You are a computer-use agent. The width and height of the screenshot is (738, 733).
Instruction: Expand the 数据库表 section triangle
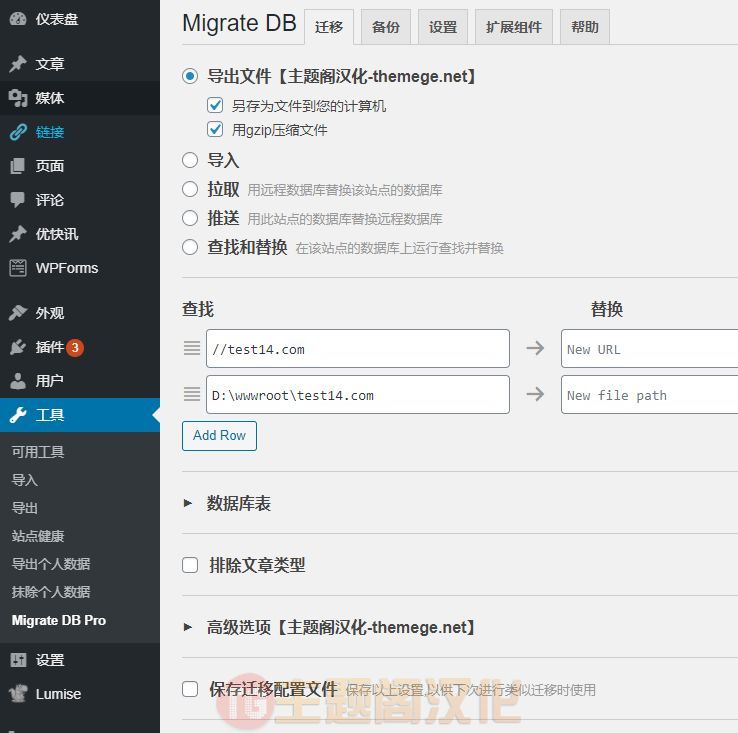188,503
